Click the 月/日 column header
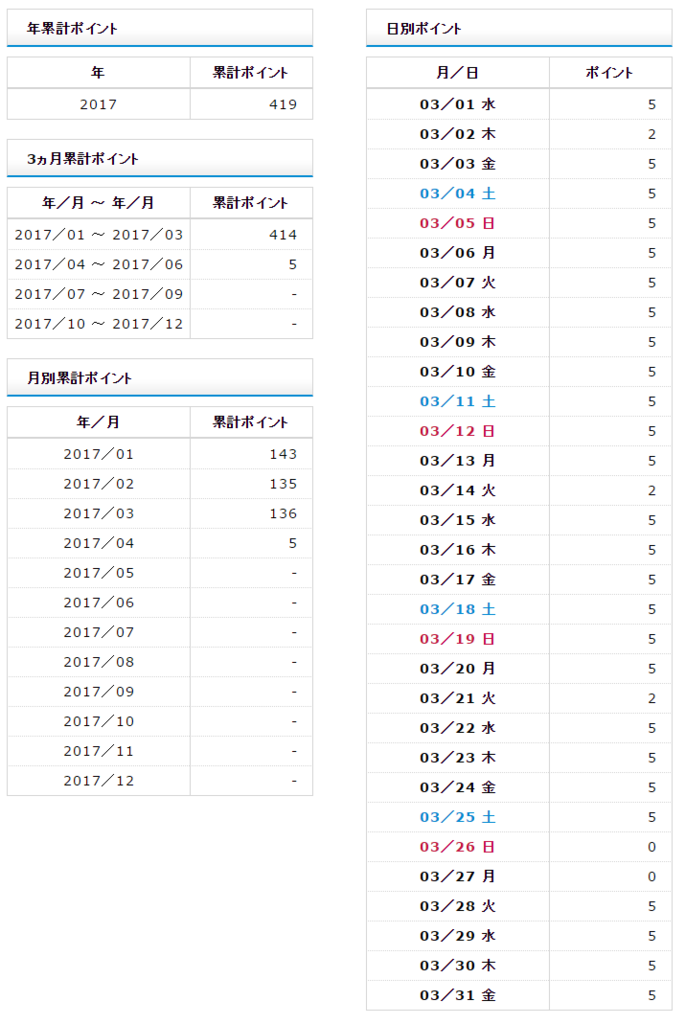Image resolution: width=685 pixels, height=1024 pixels. point(458,72)
